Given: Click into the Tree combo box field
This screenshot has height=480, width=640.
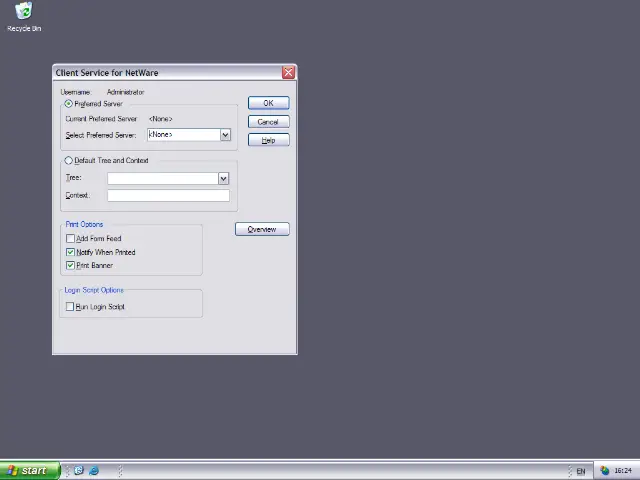Looking at the screenshot, I should [x=163, y=178].
